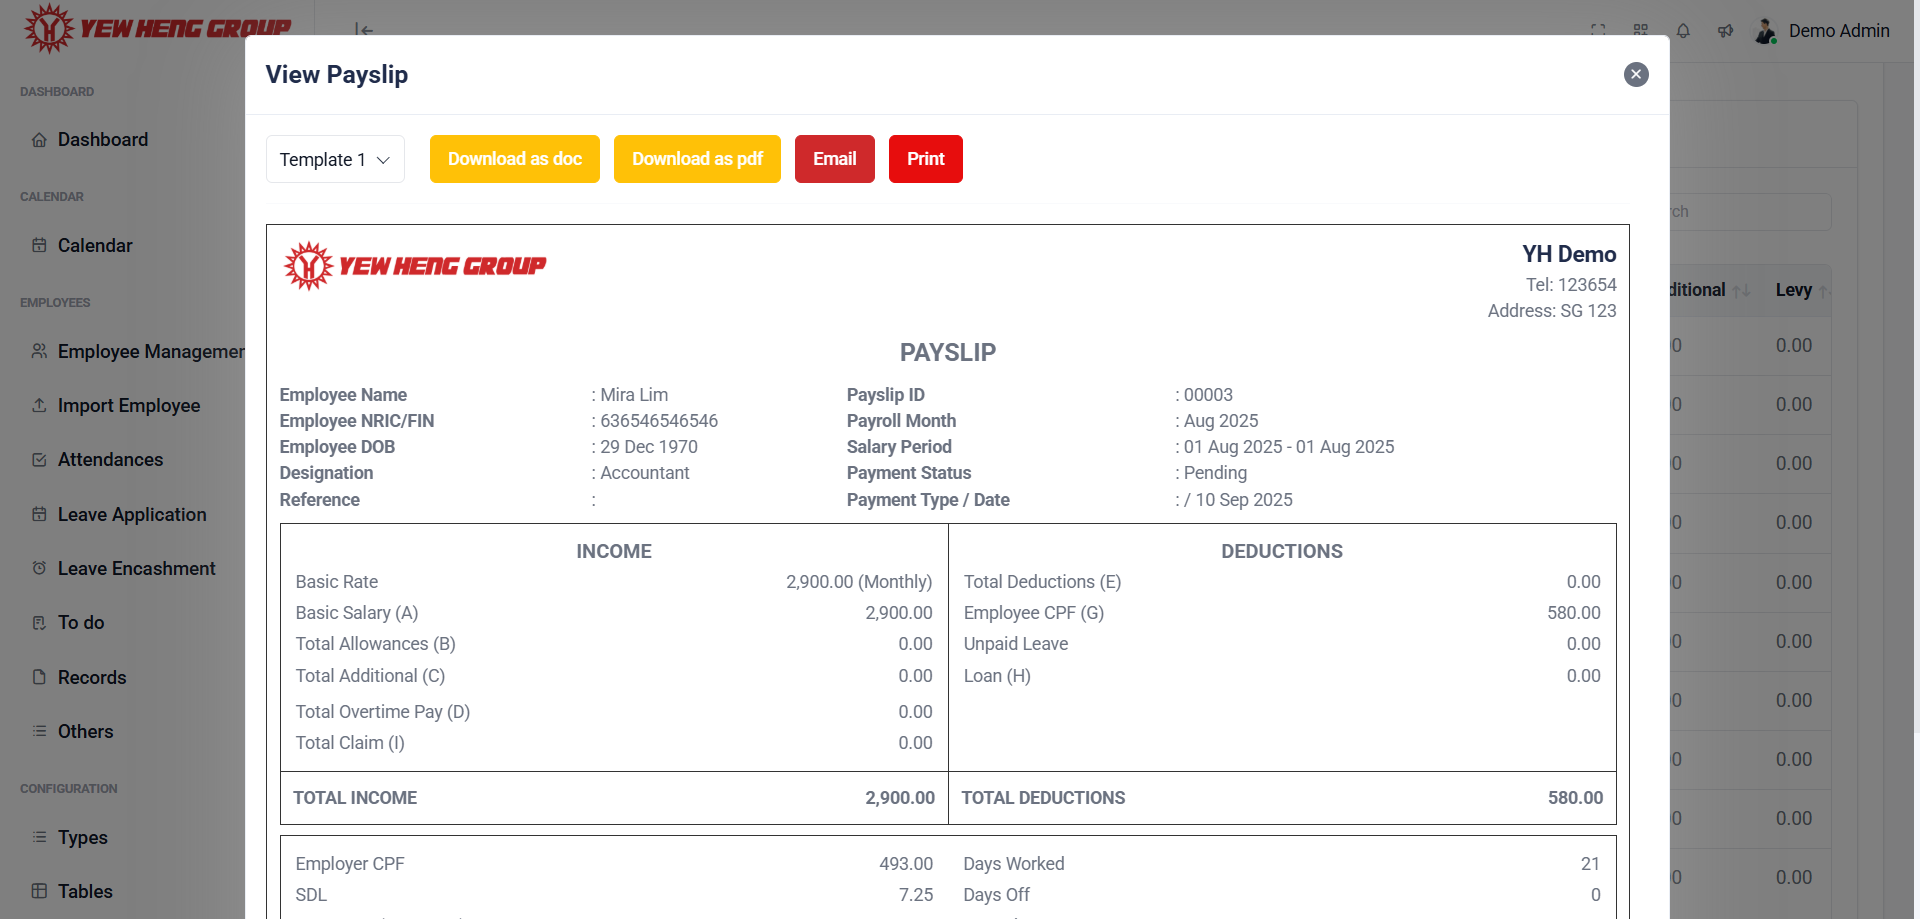This screenshot has width=1920, height=919.
Task: Open To do via its sidebar icon
Action: 38,622
